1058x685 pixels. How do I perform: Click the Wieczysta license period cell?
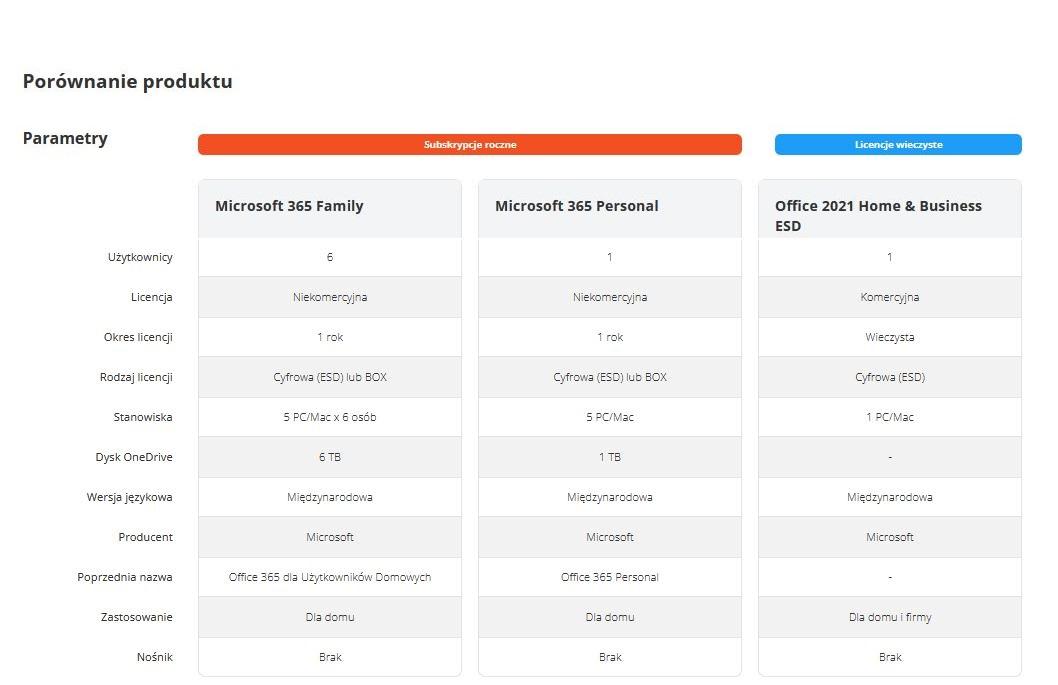[890, 337]
